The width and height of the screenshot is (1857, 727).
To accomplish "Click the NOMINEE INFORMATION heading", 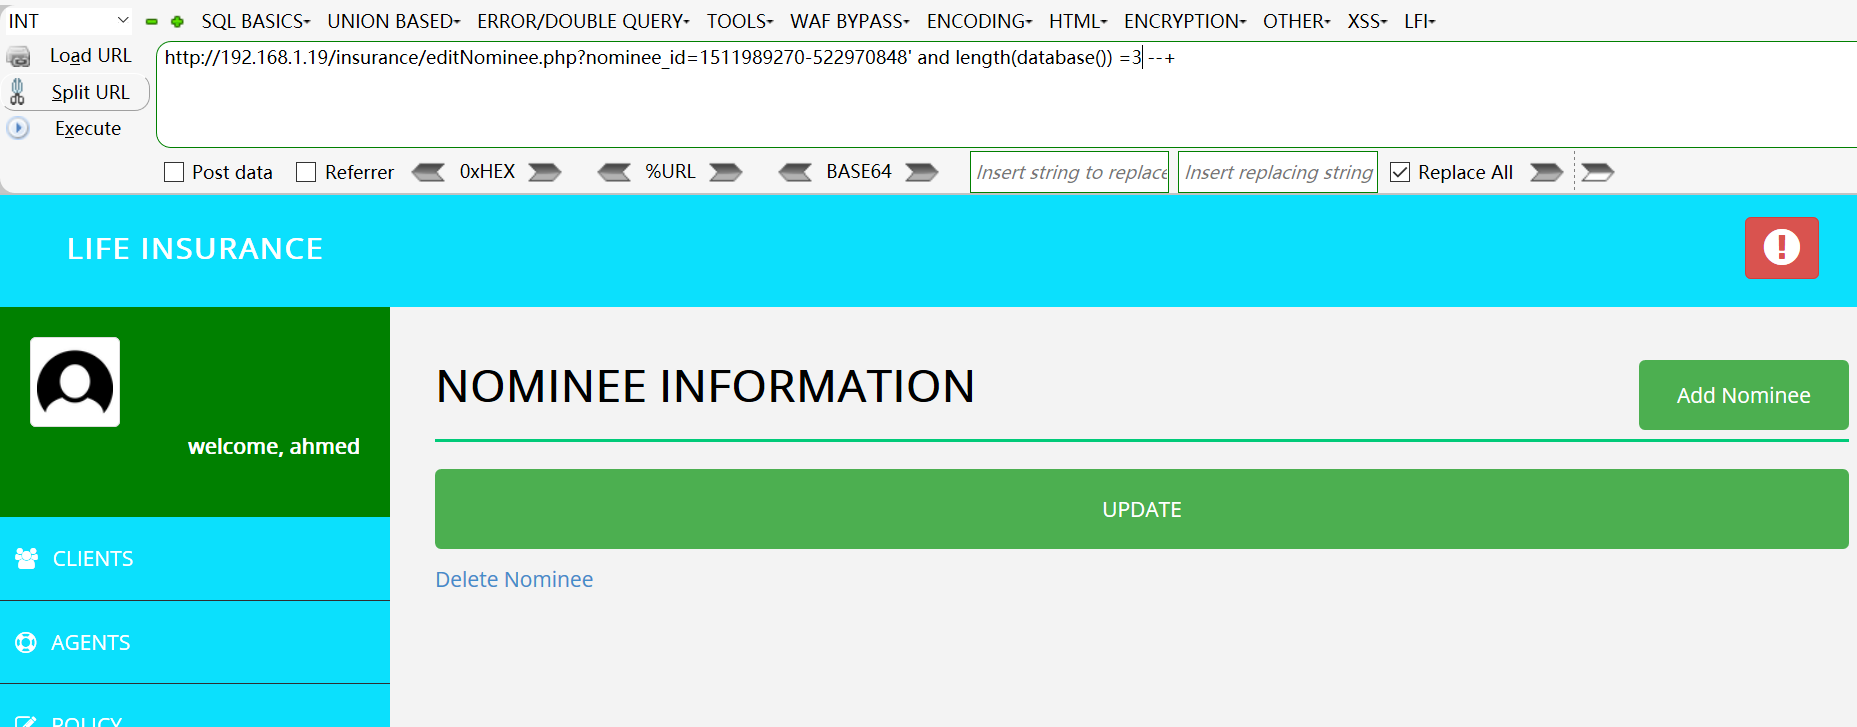I will point(706,386).
